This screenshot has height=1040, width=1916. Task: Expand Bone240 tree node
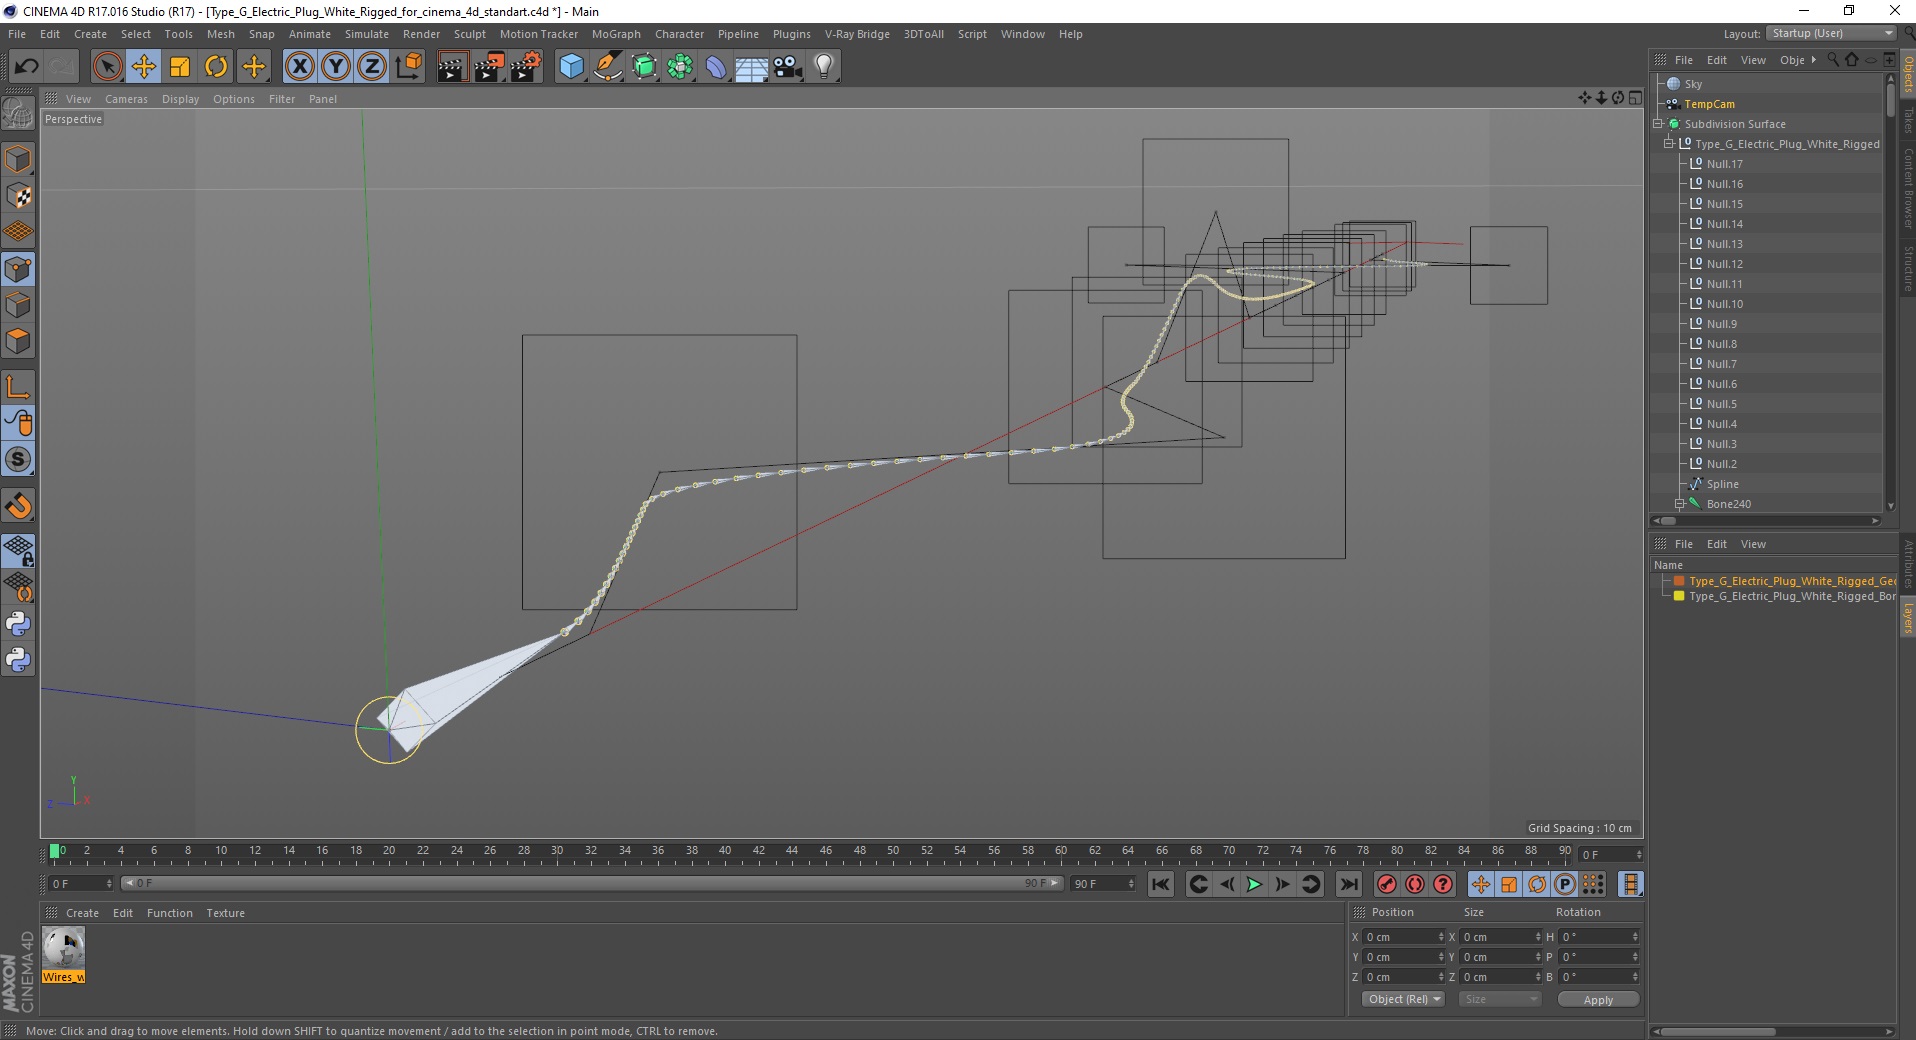coord(1680,504)
